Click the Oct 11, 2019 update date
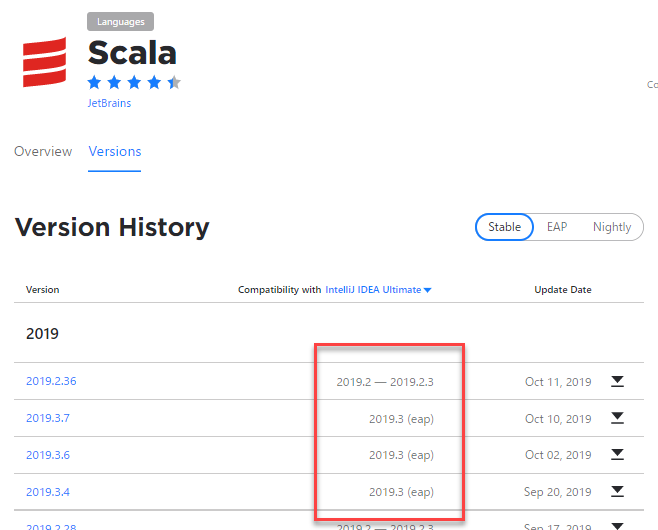 coord(558,382)
